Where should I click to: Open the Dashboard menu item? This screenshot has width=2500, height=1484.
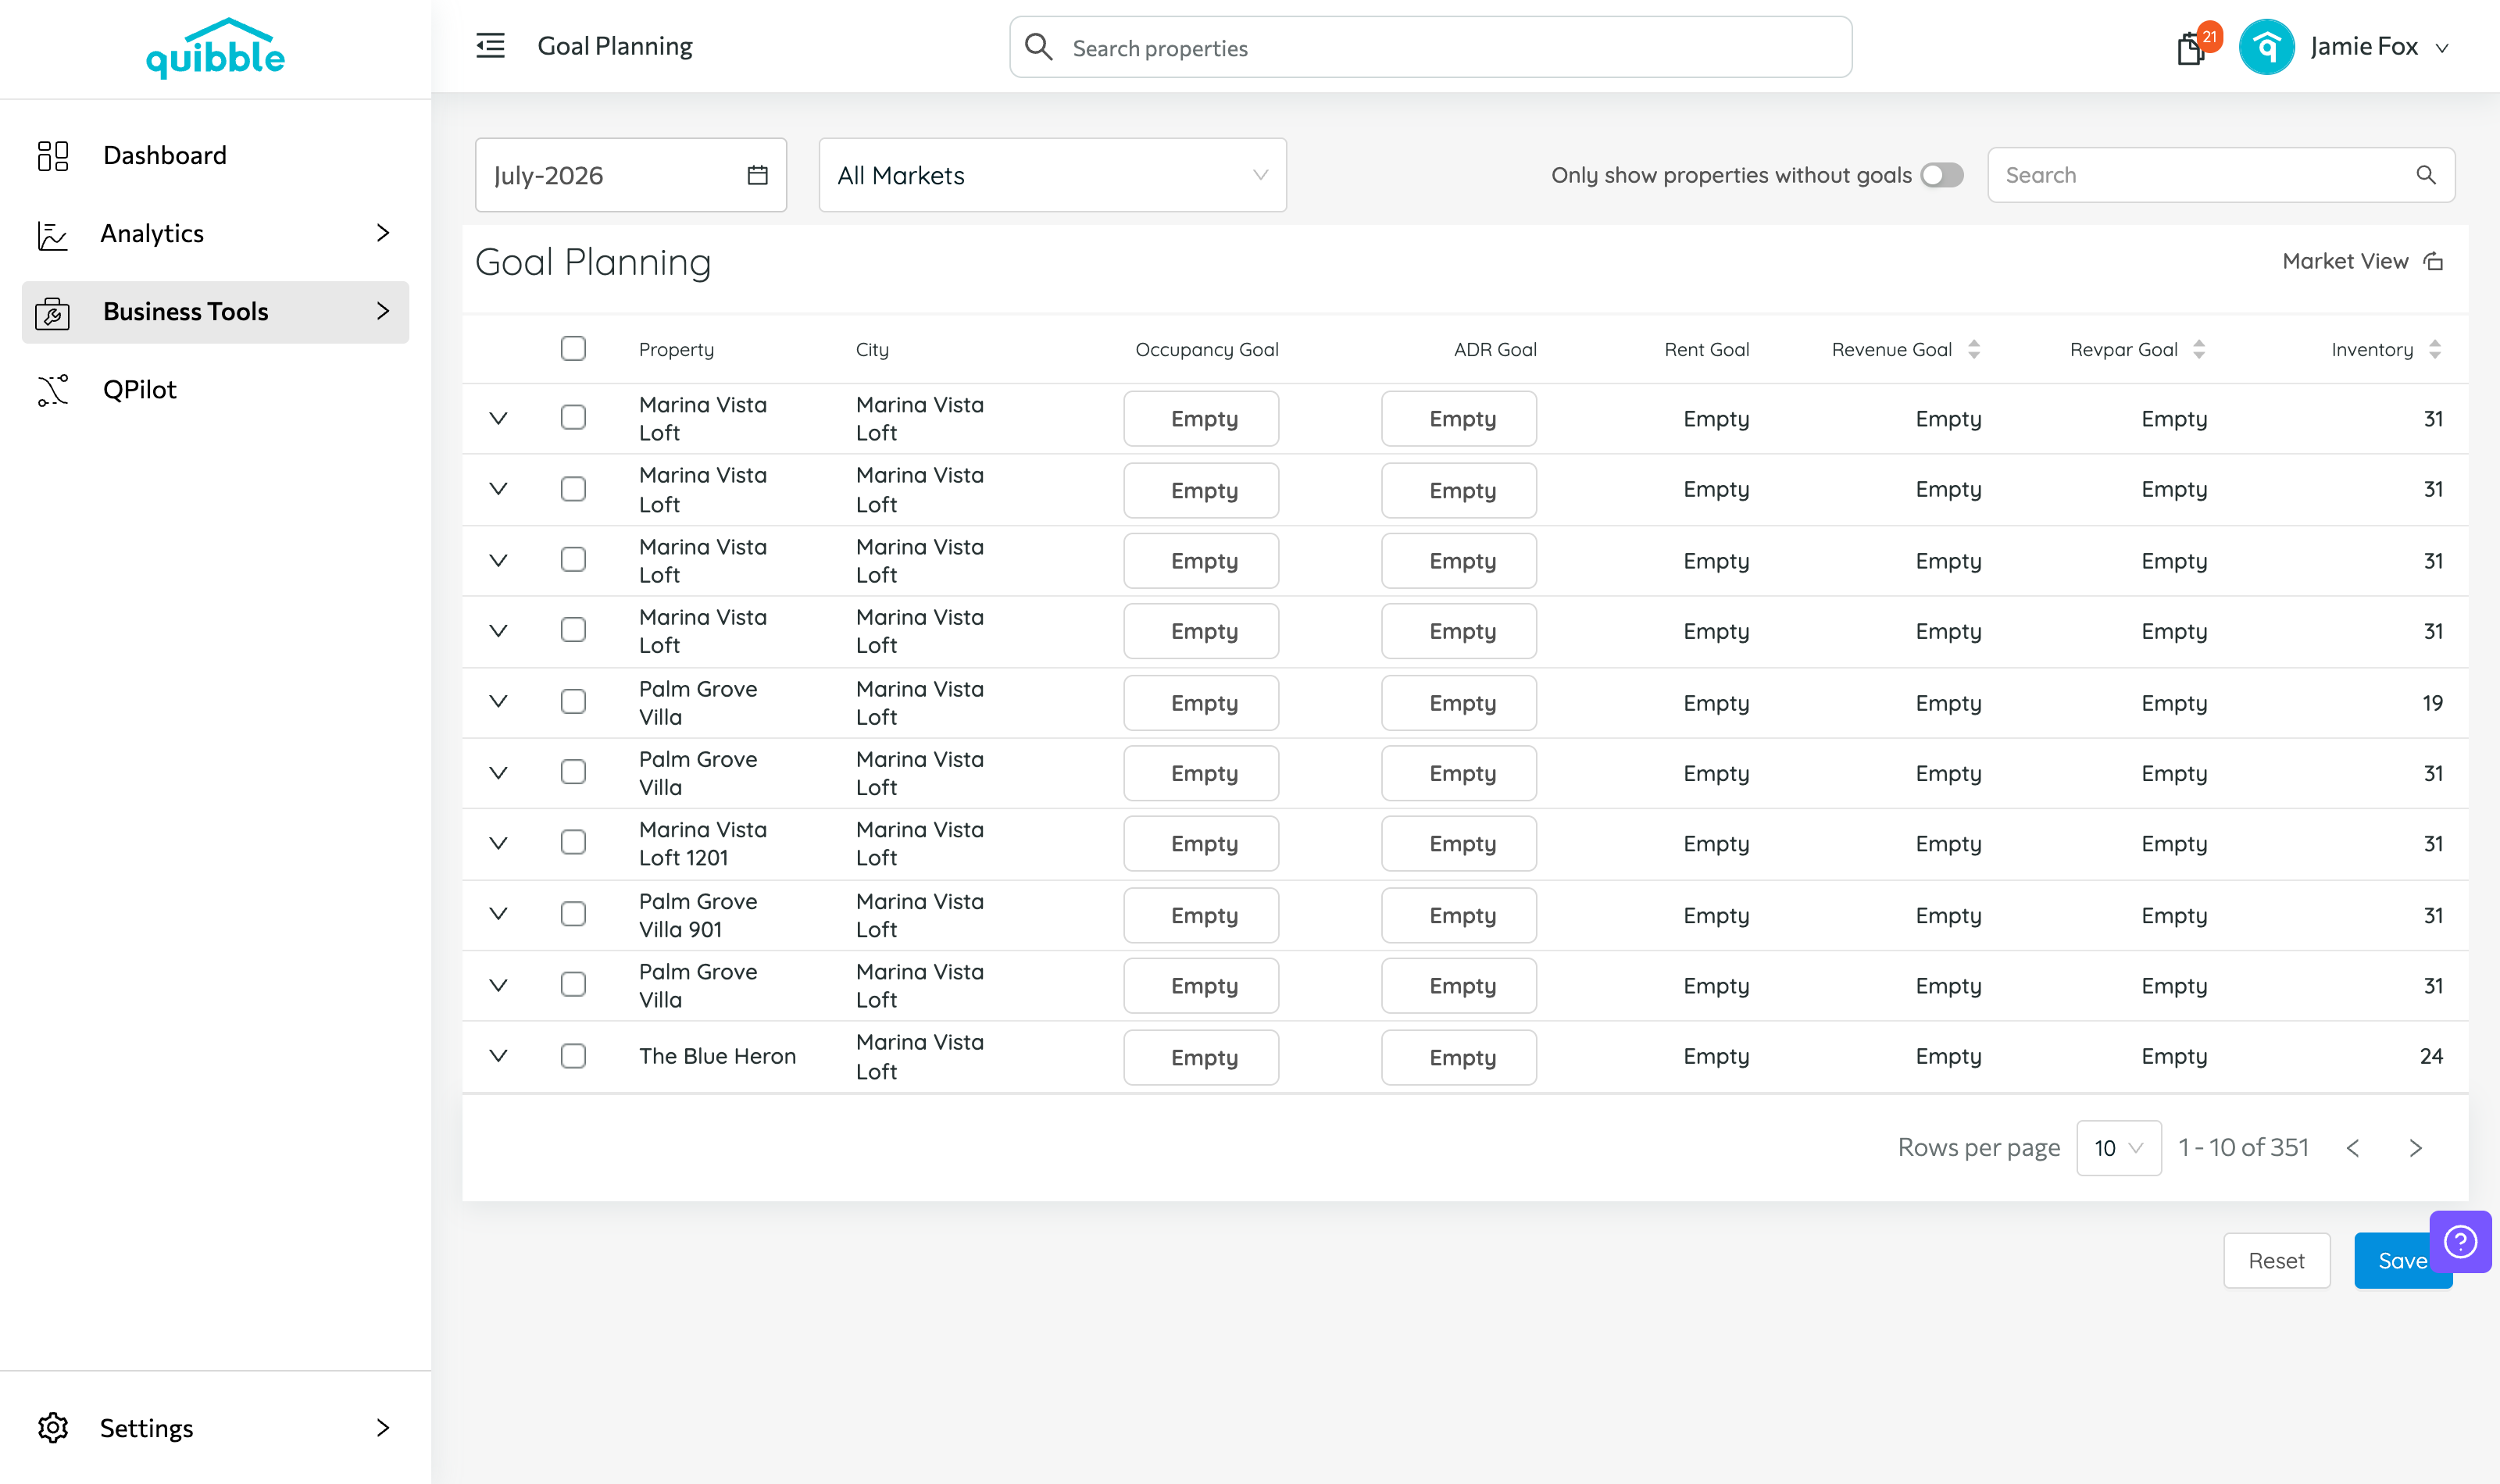pyautogui.click(x=215, y=155)
